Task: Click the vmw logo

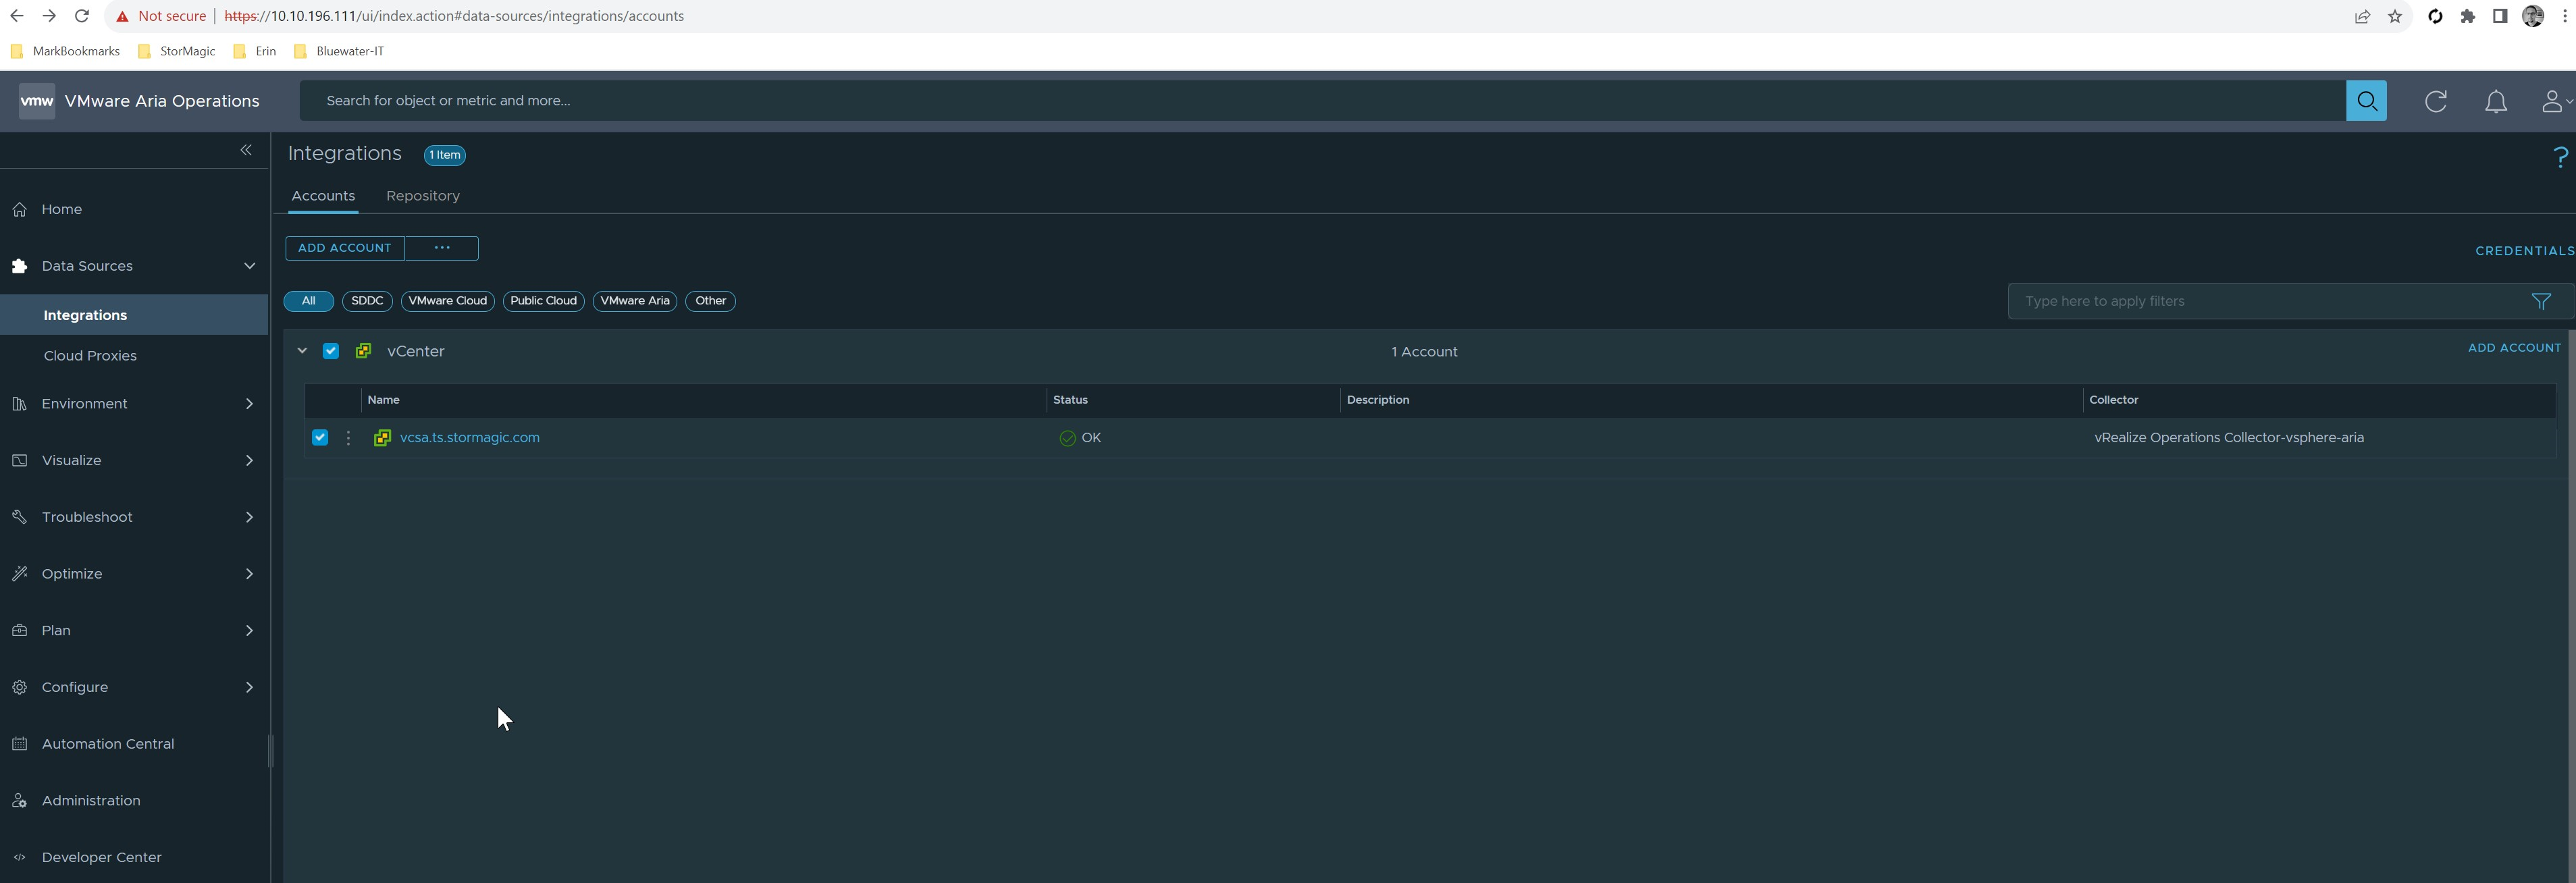Action: click(37, 101)
